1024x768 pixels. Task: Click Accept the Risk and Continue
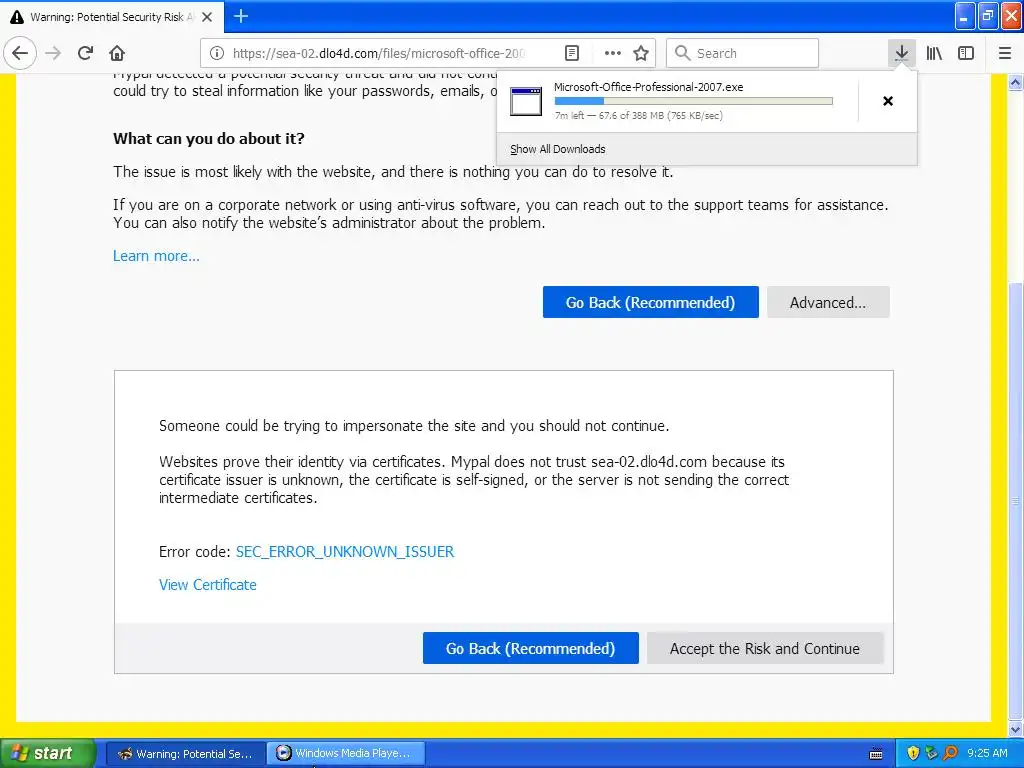click(765, 648)
